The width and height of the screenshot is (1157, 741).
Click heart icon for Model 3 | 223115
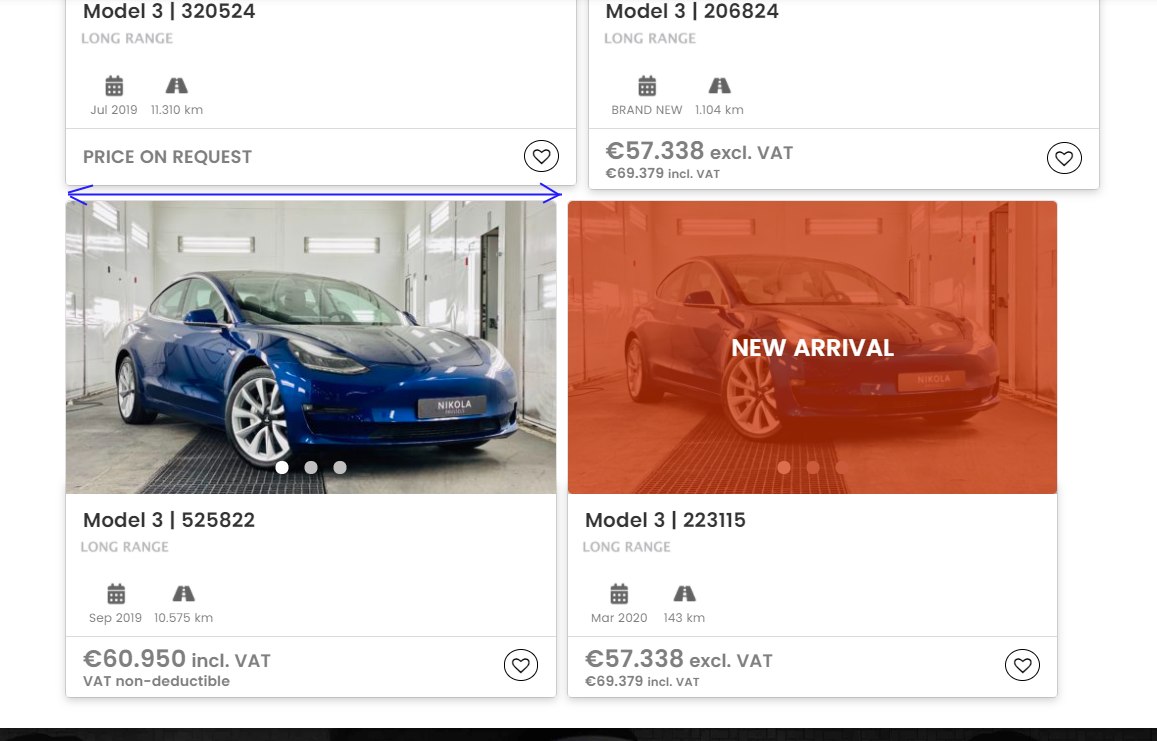click(1022, 665)
